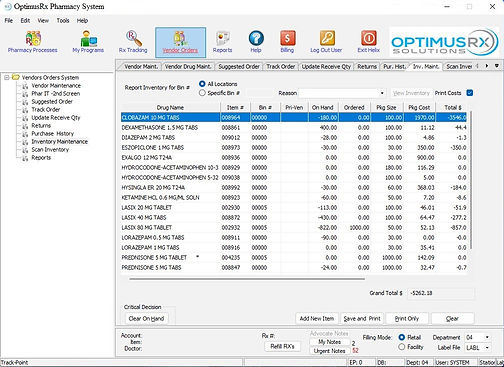This screenshot has width=504, height=367.
Task: Click Refill RX's button
Action: (282, 347)
